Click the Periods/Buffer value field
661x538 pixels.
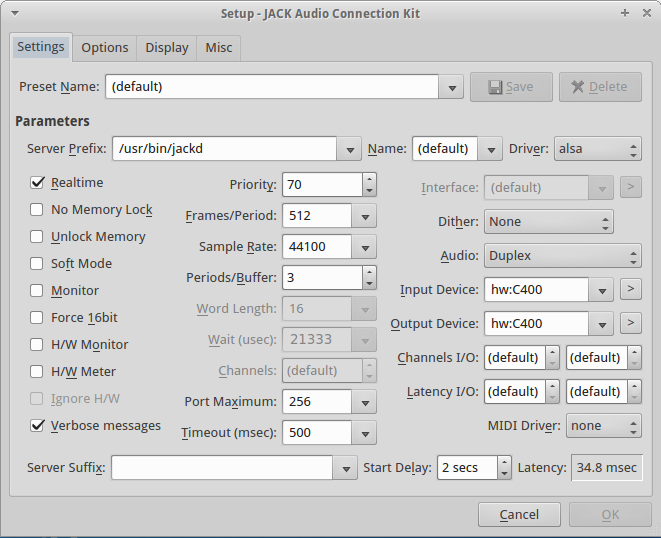[322, 278]
